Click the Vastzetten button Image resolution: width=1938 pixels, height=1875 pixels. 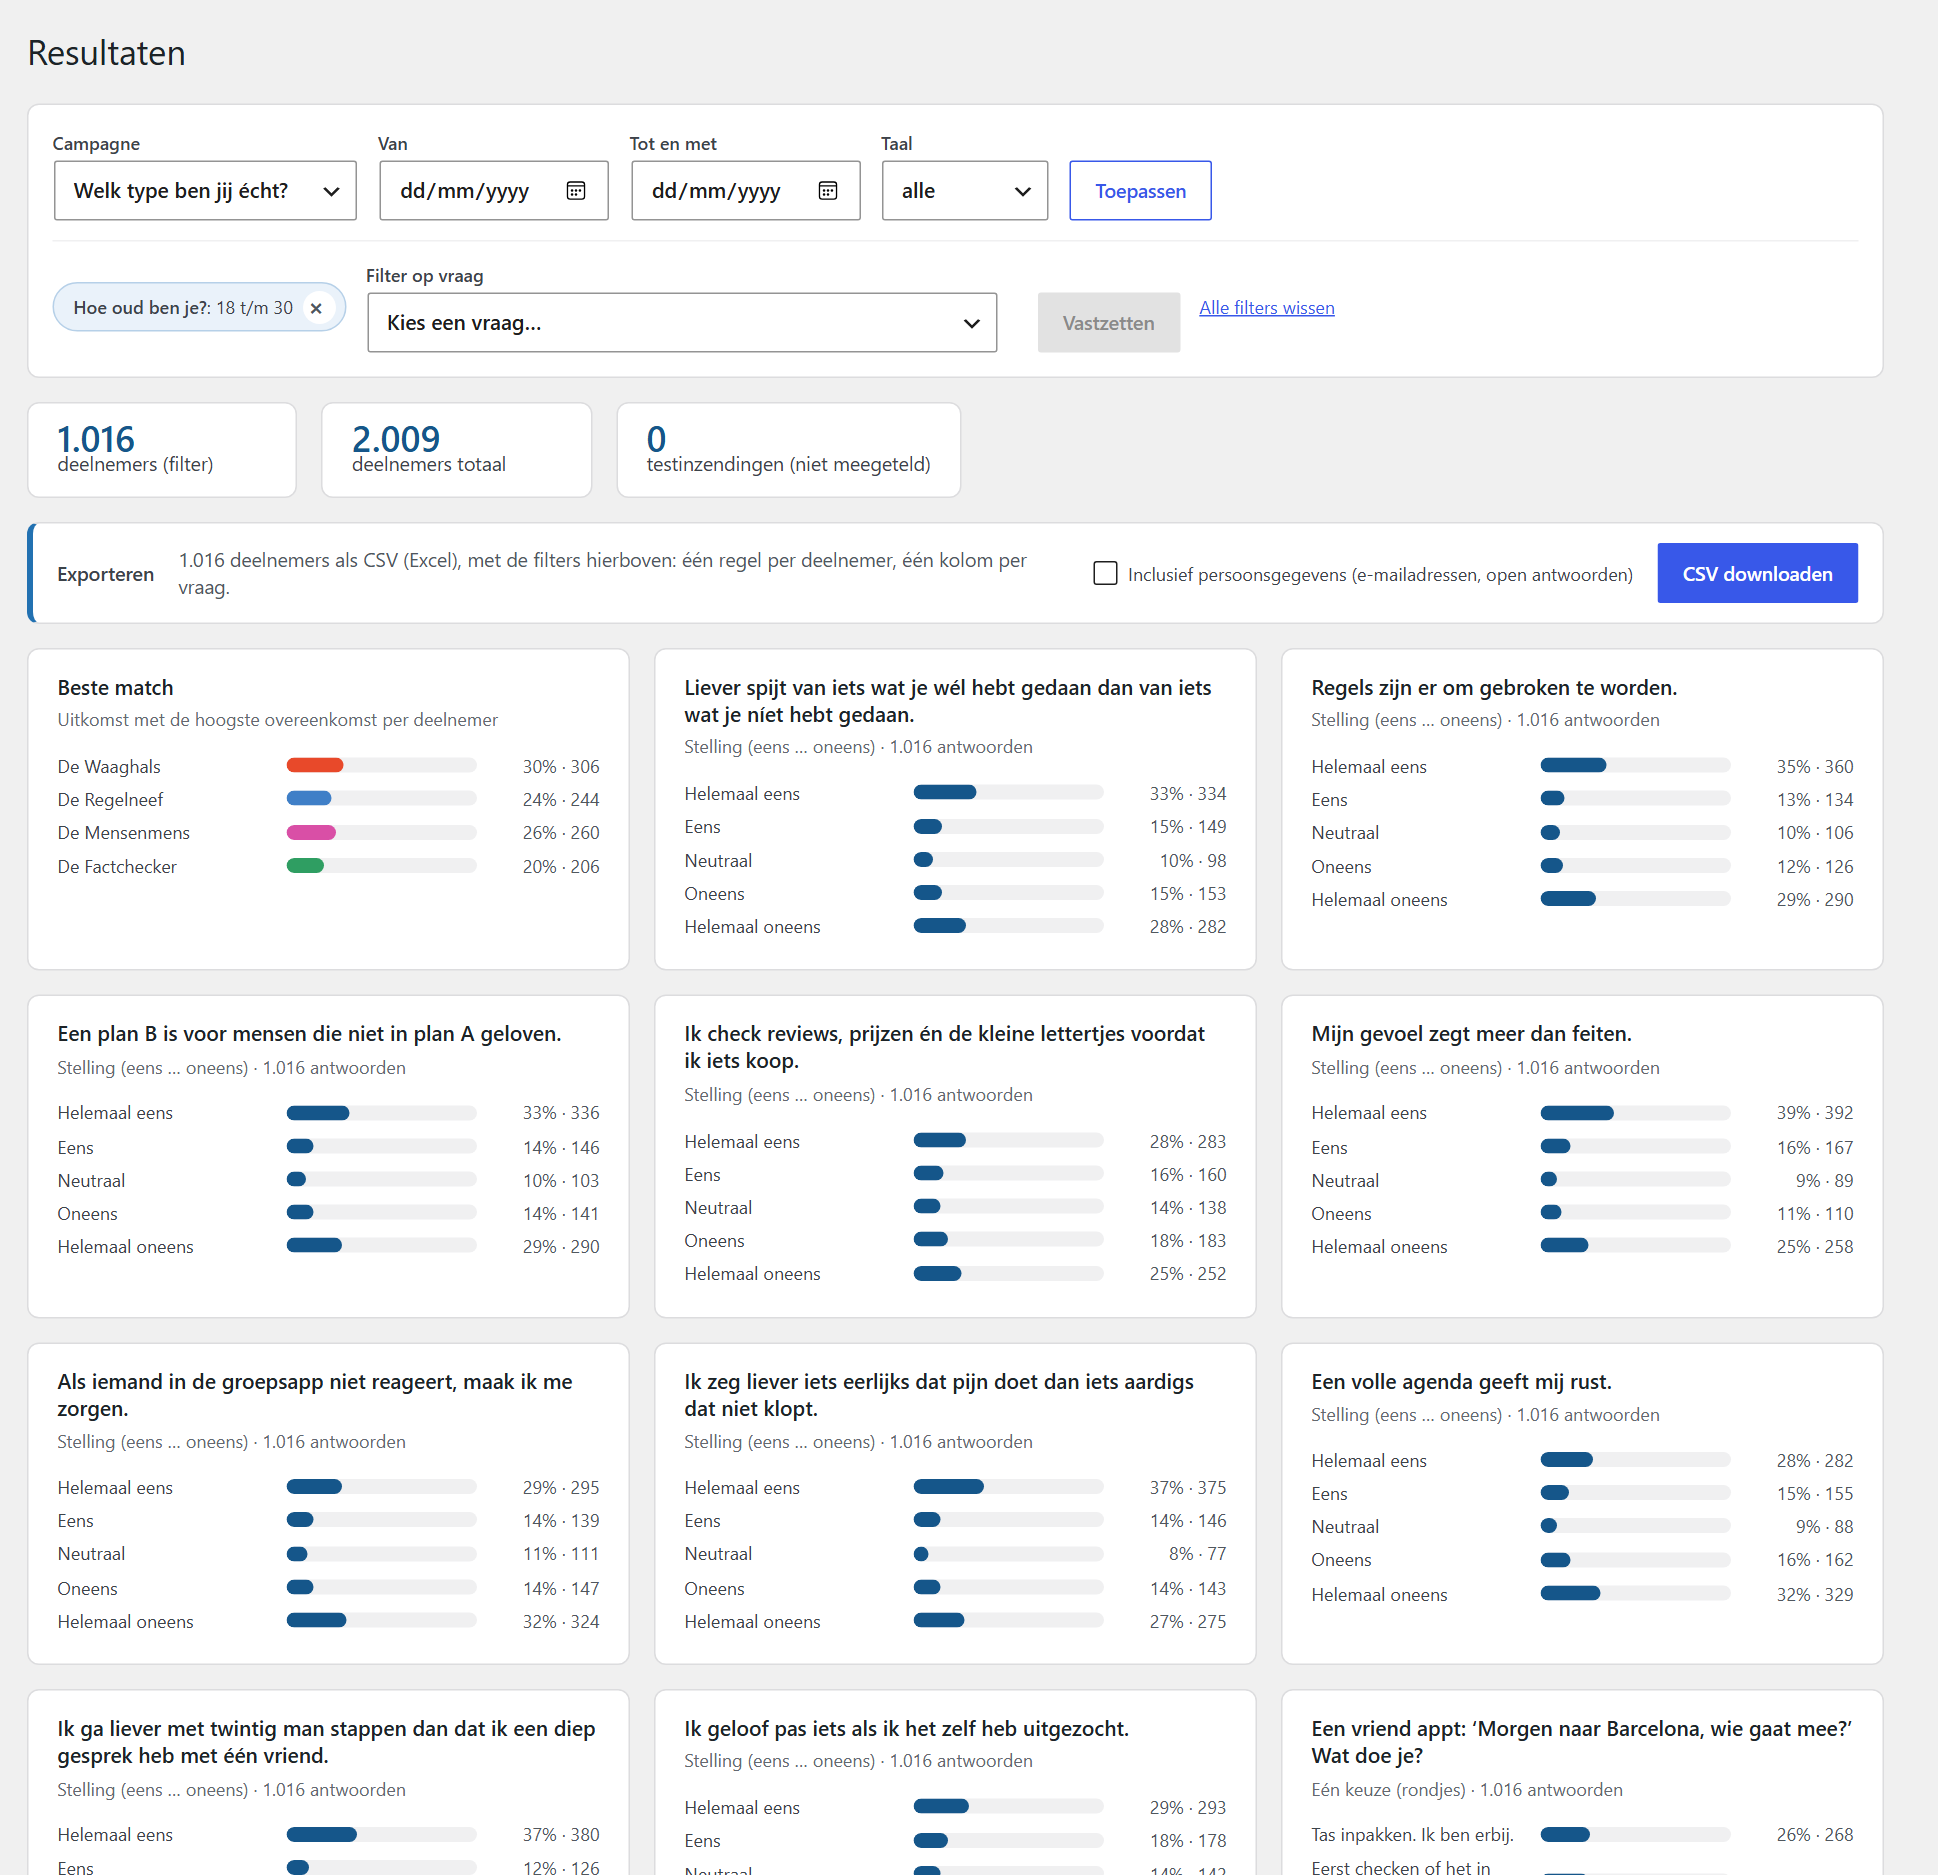coord(1108,322)
